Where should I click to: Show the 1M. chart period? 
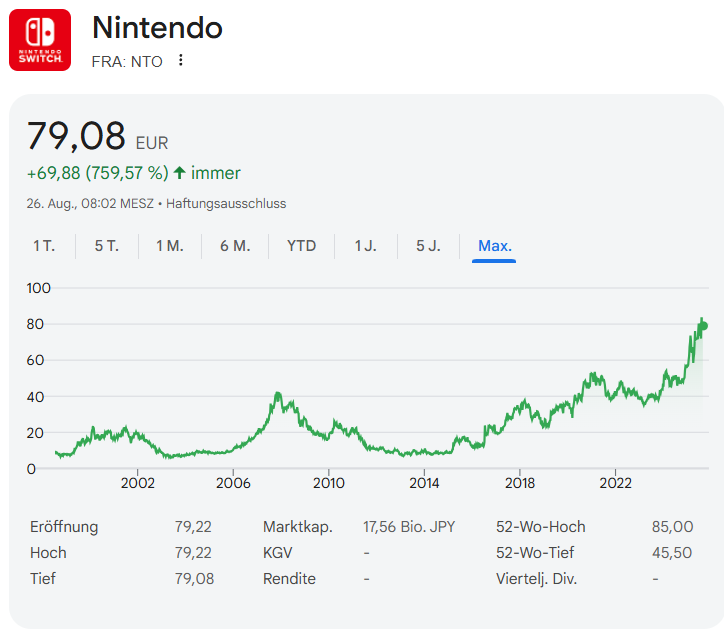tap(169, 246)
